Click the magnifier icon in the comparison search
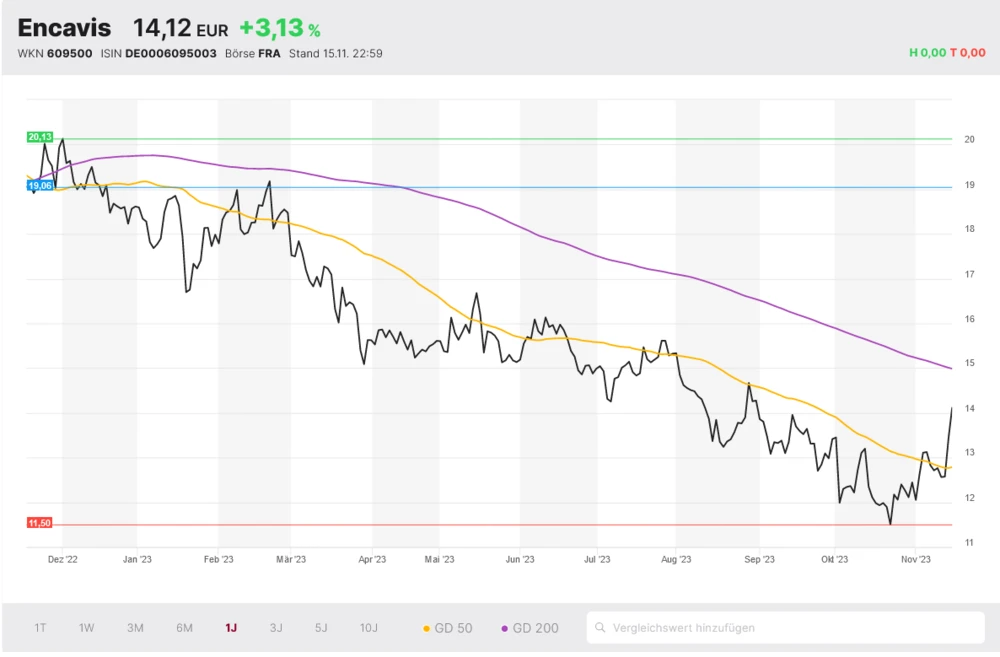Viewport: 1000px width, 657px height. click(600, 628)
